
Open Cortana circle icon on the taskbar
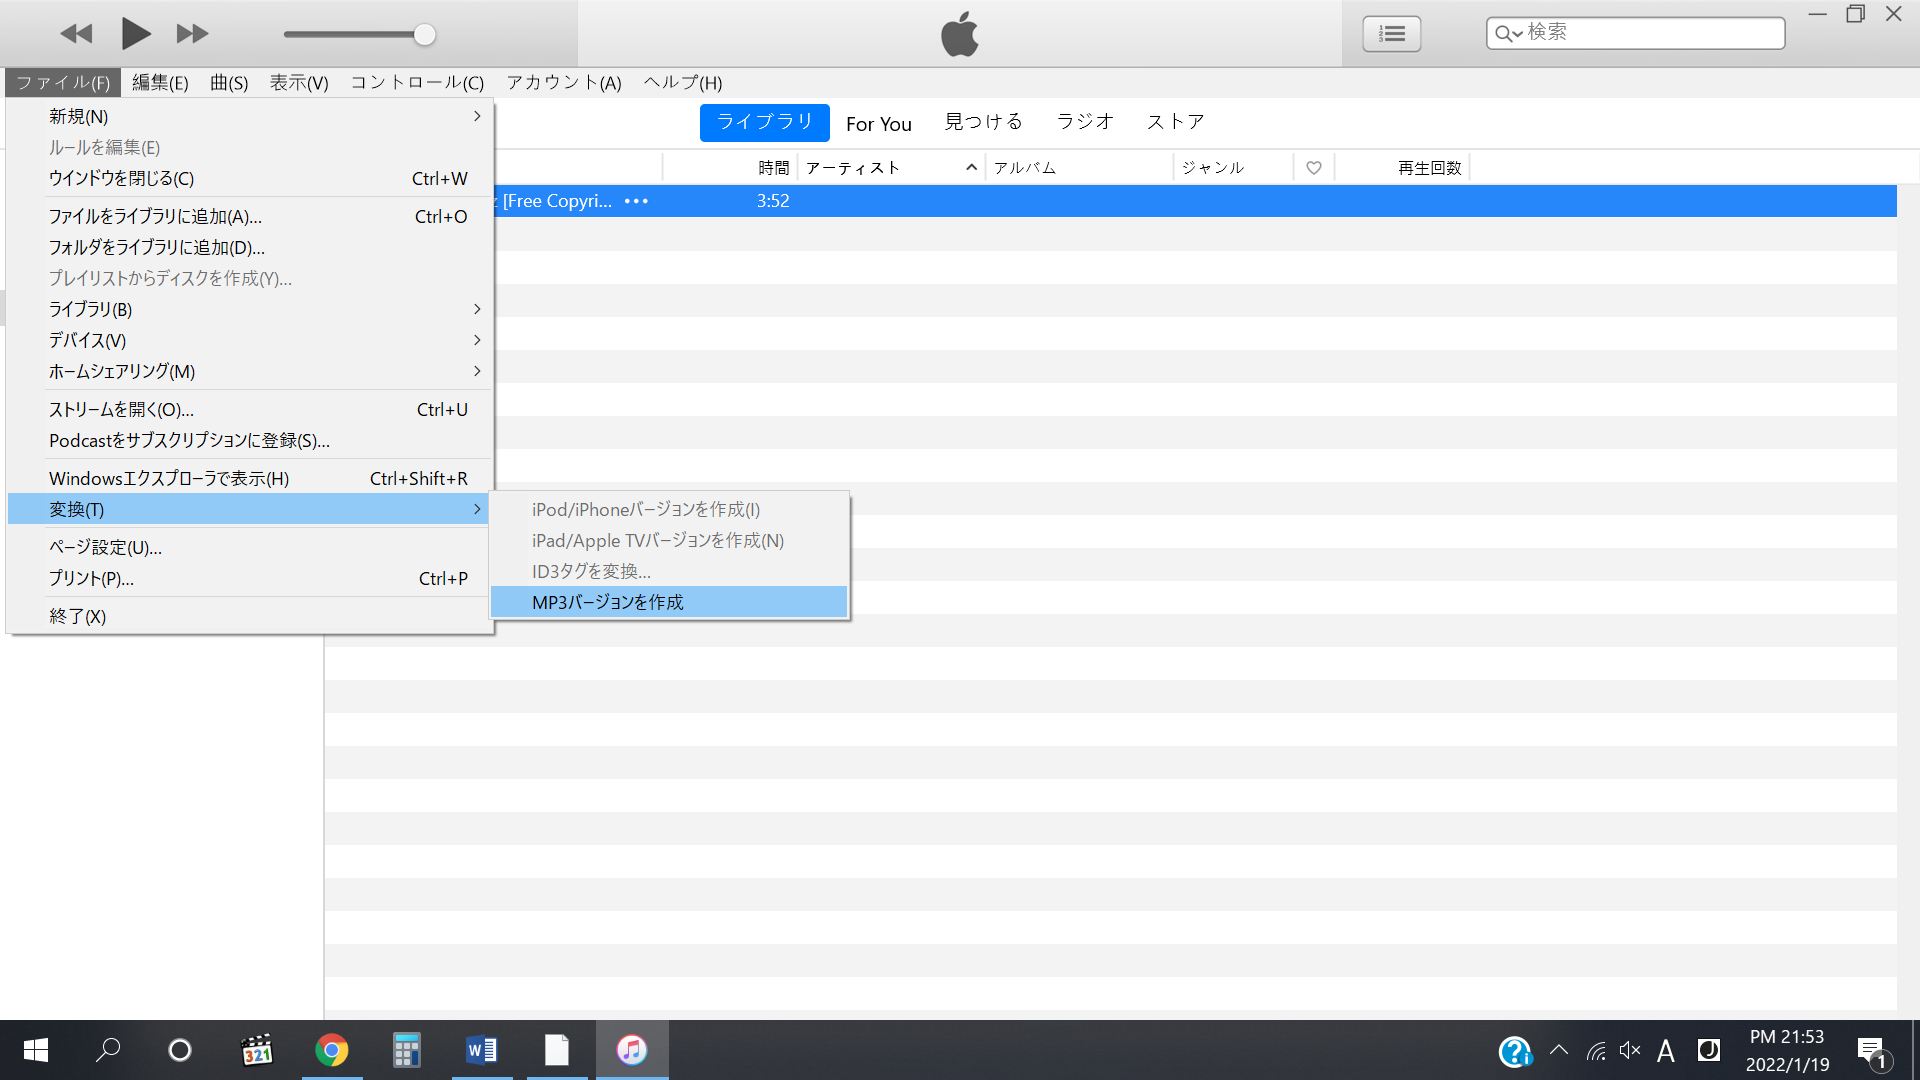180,1050
